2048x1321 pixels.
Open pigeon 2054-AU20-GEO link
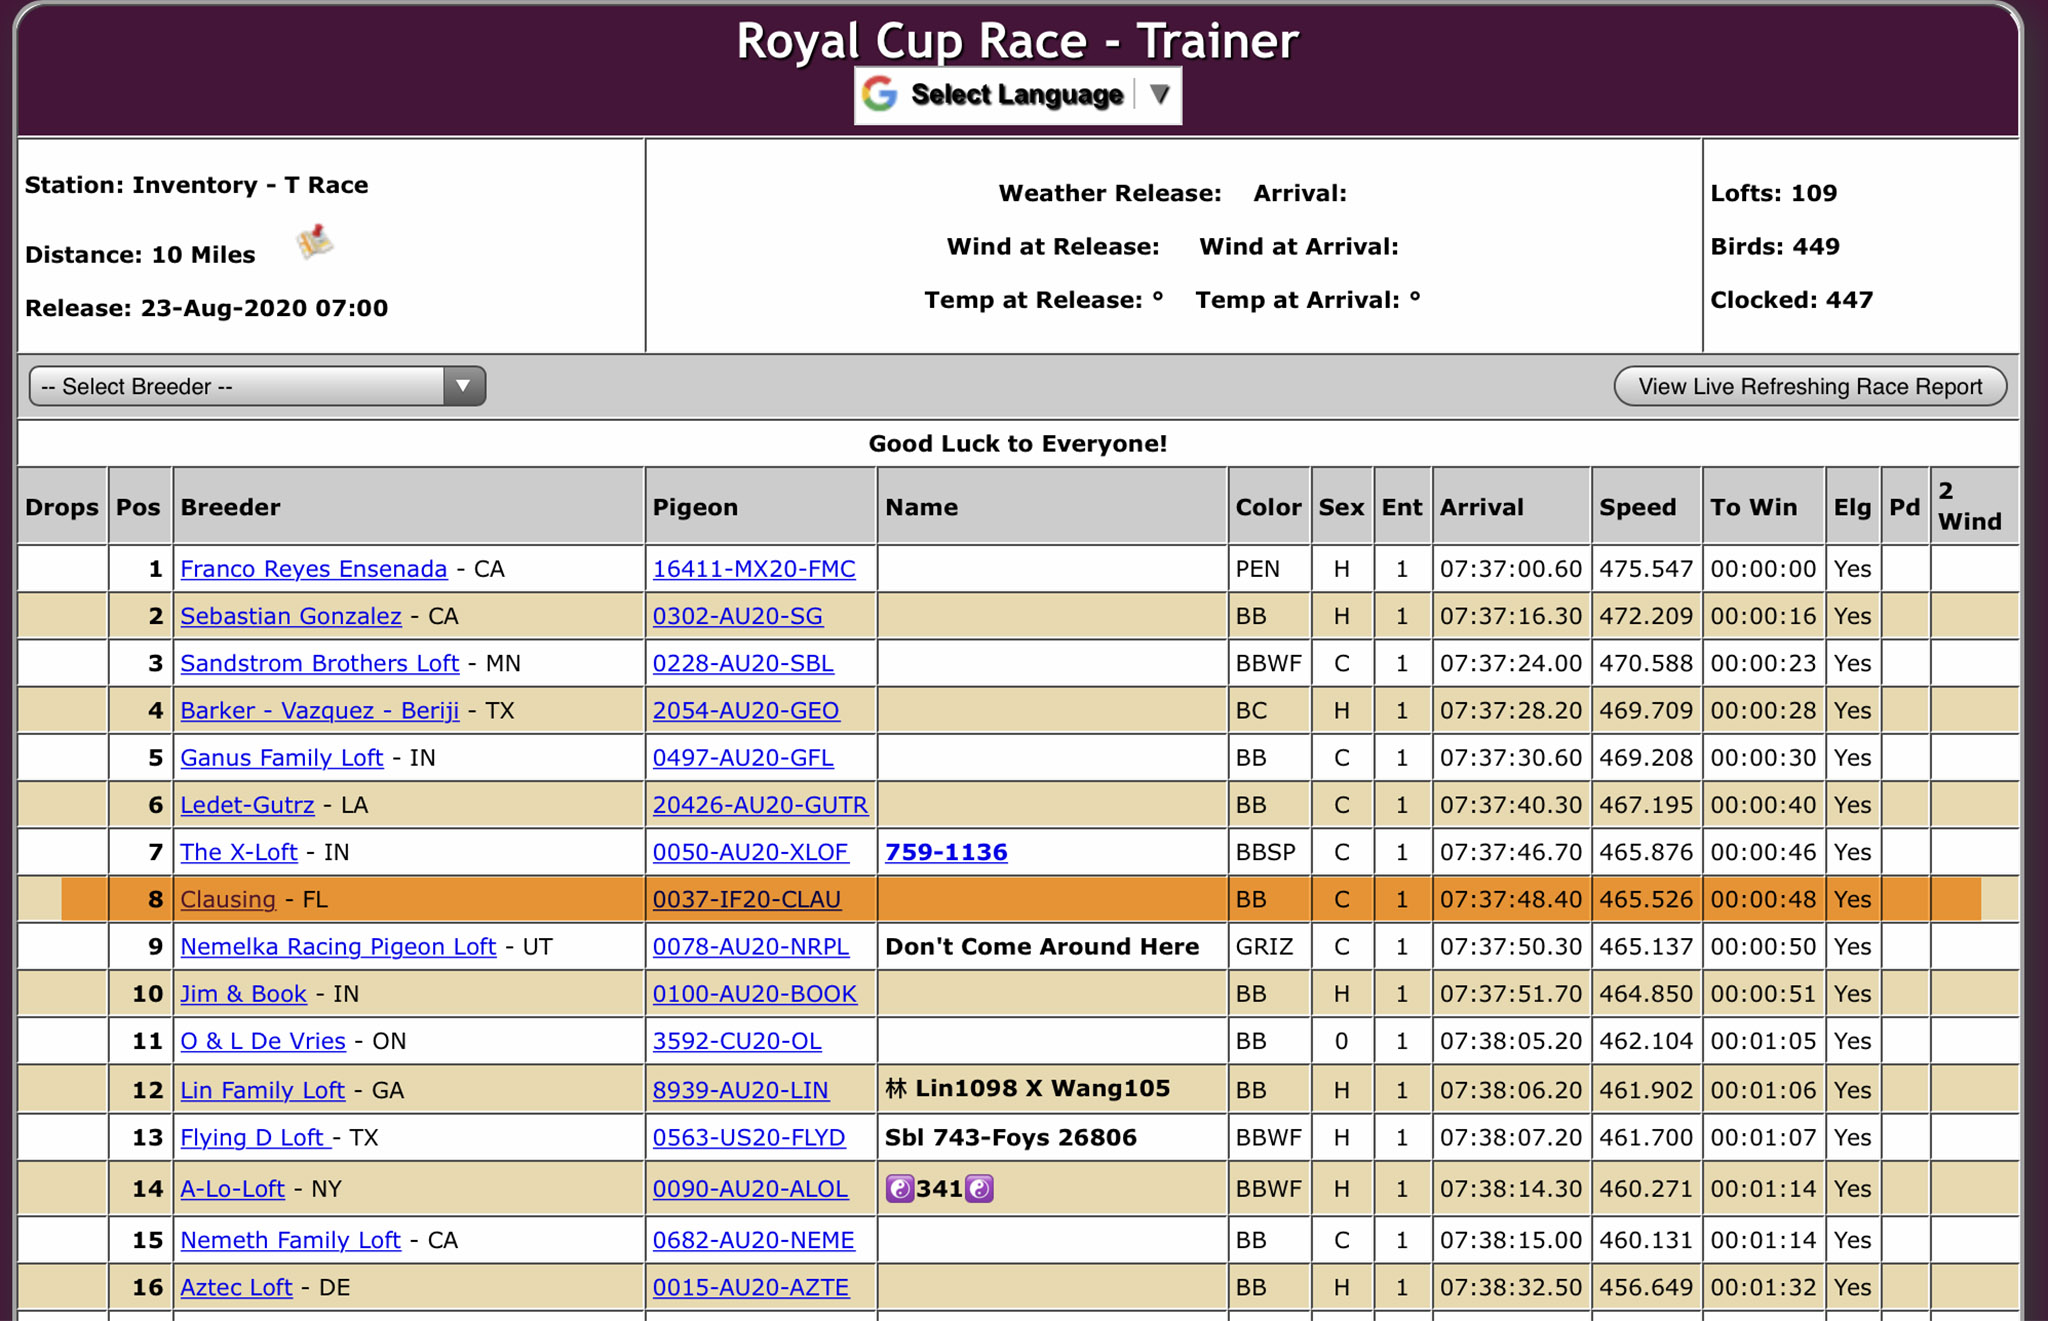746,710
